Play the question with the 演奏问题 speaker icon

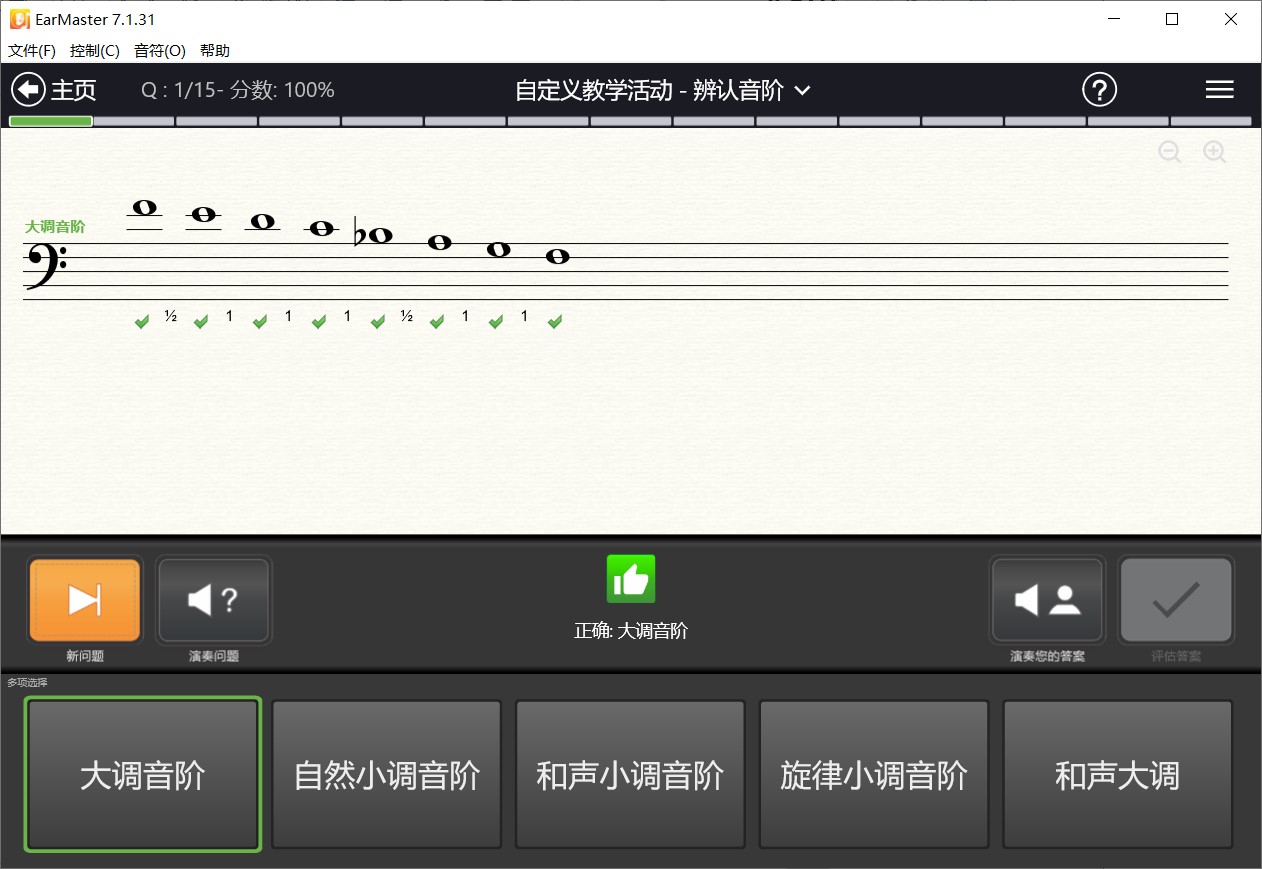(213, 600)
